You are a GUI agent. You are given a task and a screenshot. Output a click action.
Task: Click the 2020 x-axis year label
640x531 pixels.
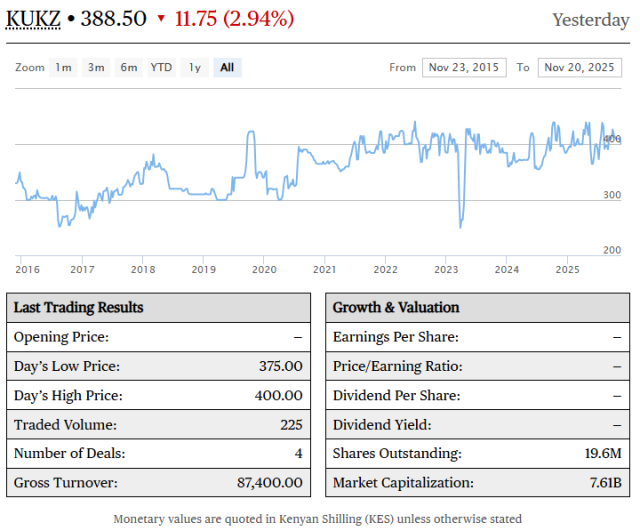click(264, 269)
